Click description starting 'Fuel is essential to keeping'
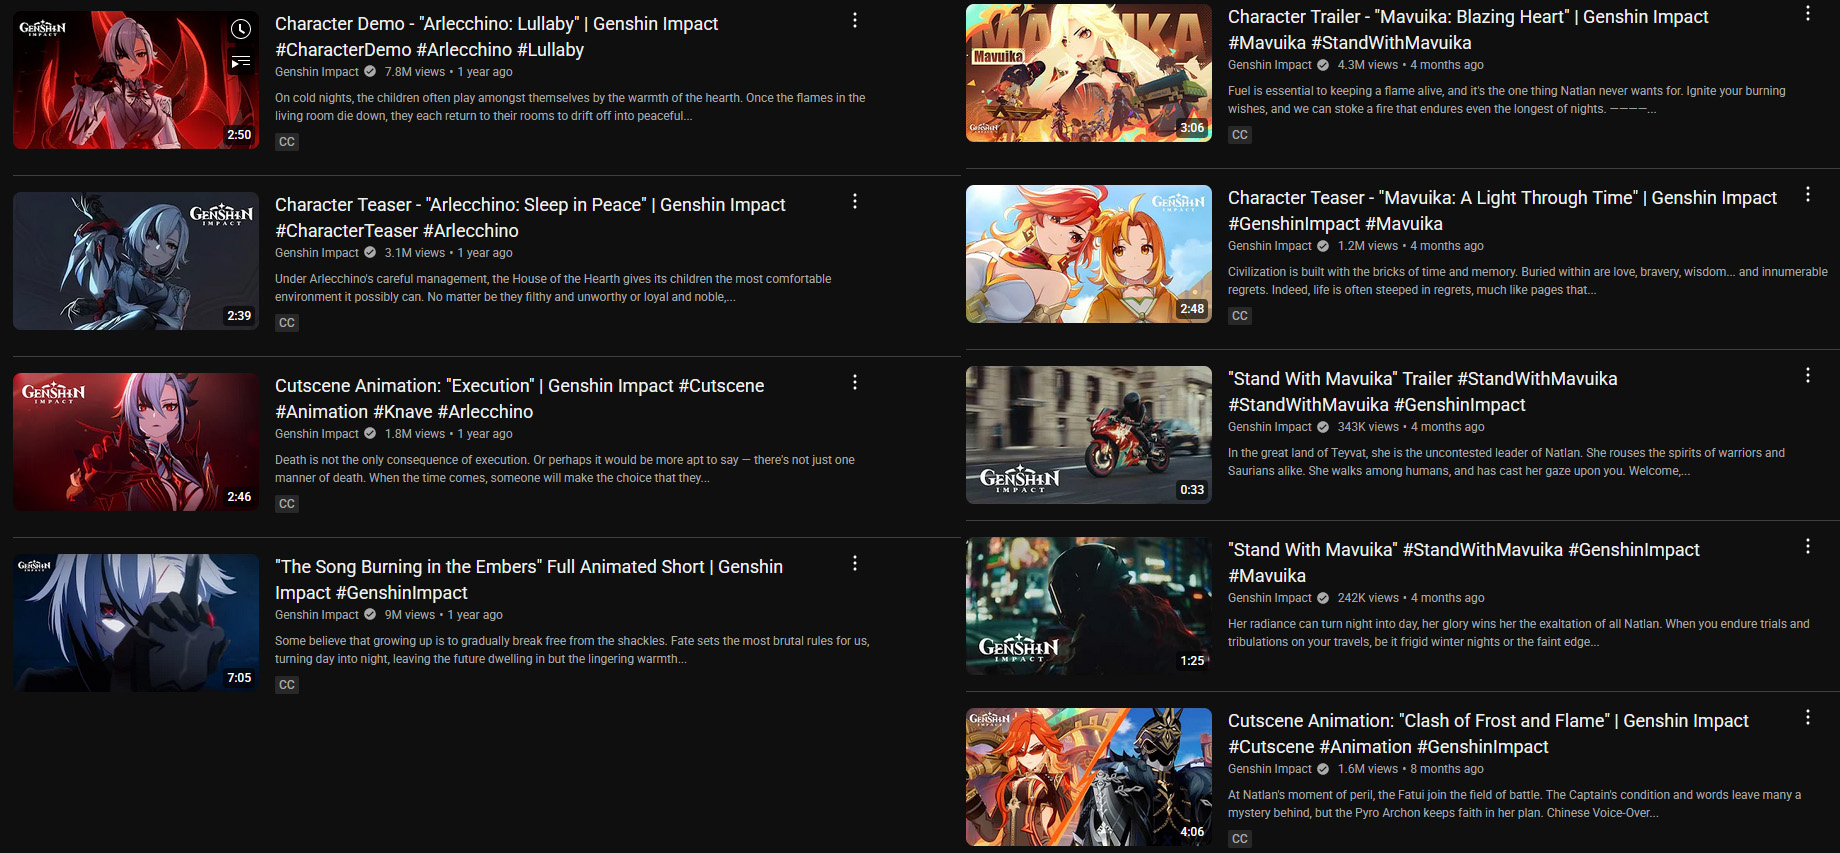This screenshot has width=1840, height=853. (1507, 100)
